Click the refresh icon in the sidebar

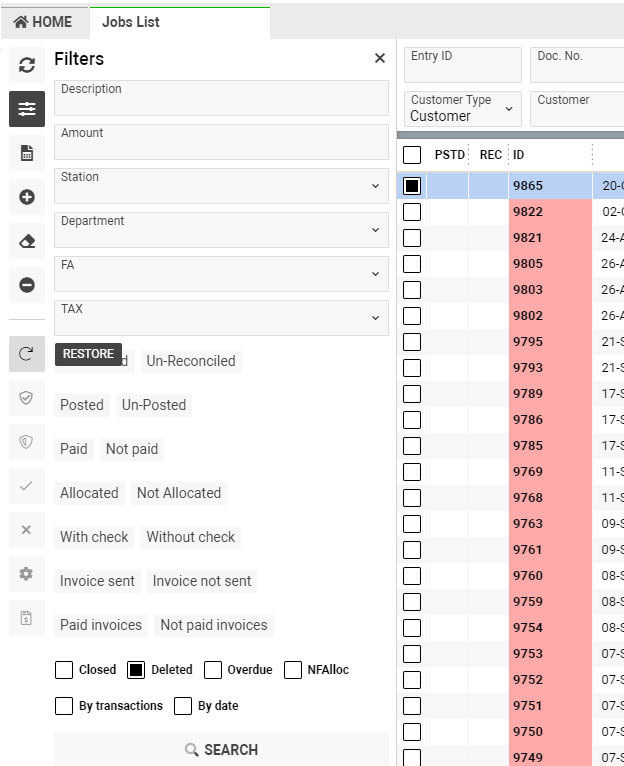coord(27,65)
